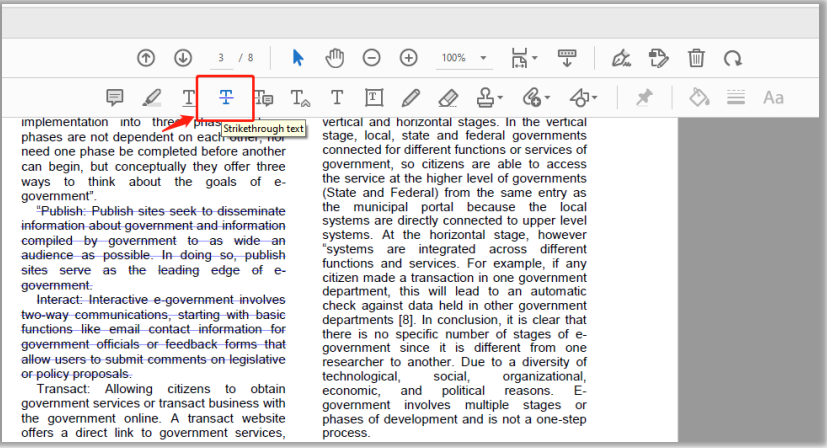This screenshot has height=448, width=827.
Task: Go to the previous page using up arrow icon
Action: (x=146, y=58)
